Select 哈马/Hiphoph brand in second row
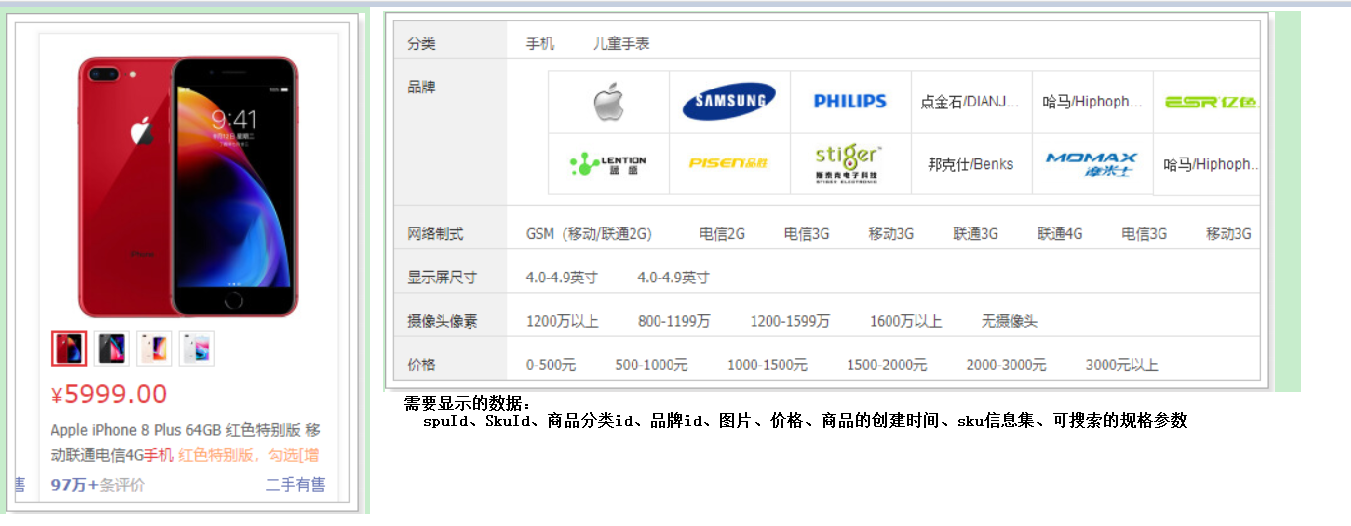Screen dimensions: 1351x526 pos(1208,164)
